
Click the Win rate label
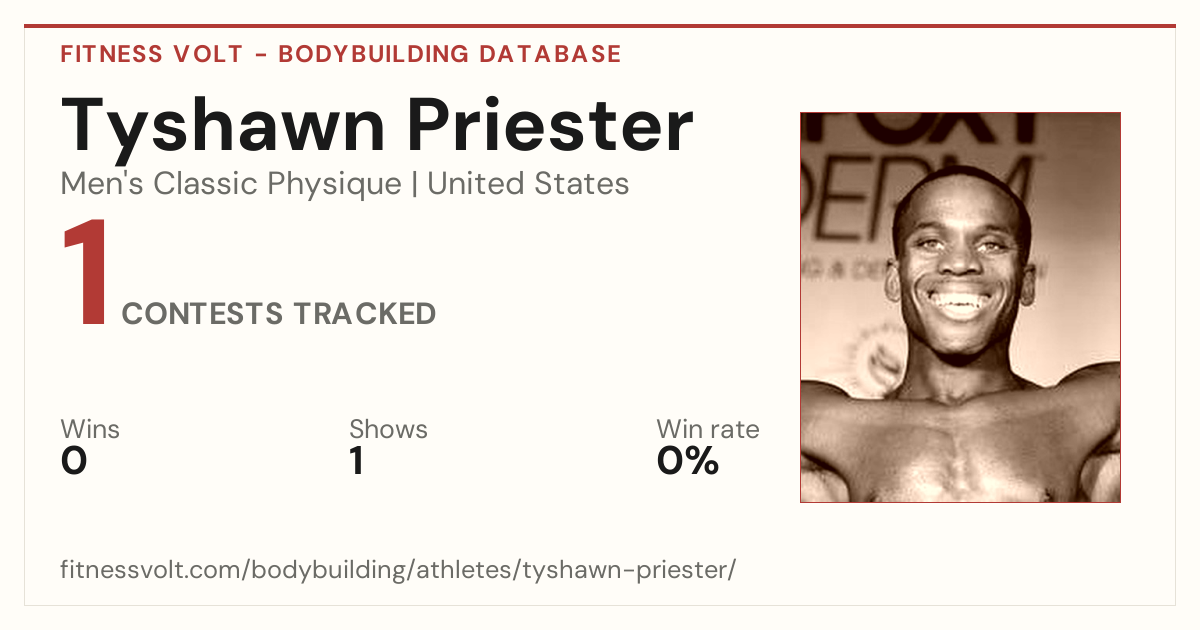[x=708, y=429]
